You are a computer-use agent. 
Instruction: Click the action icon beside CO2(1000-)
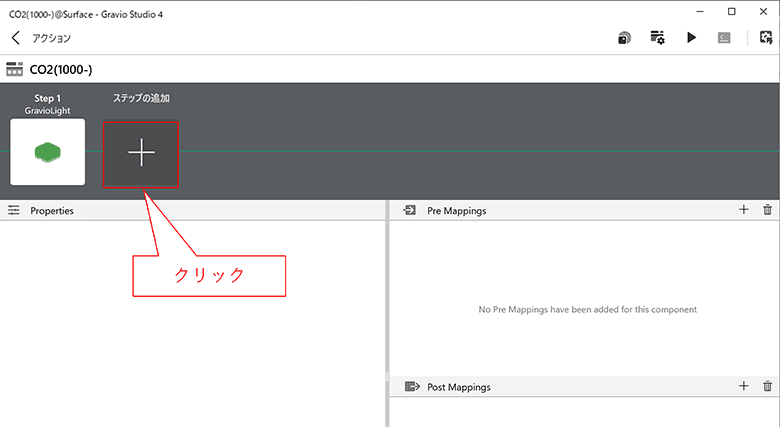[14, 69]
